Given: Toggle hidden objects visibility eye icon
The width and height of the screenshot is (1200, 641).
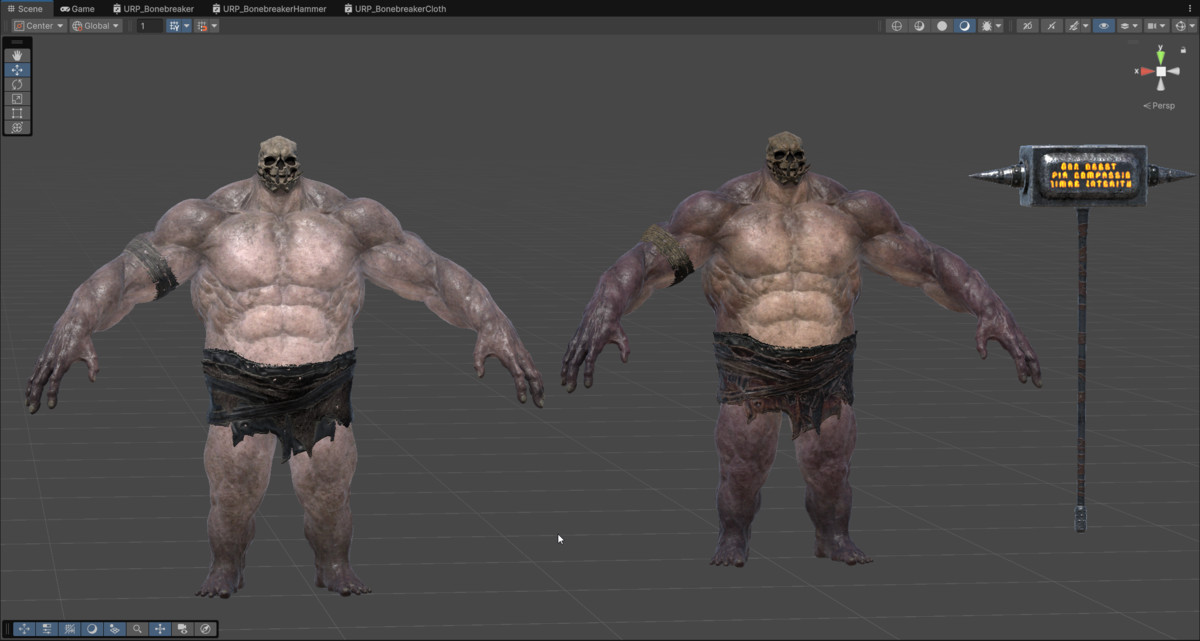Looking at the screenshot, I should coord(1104,26).
